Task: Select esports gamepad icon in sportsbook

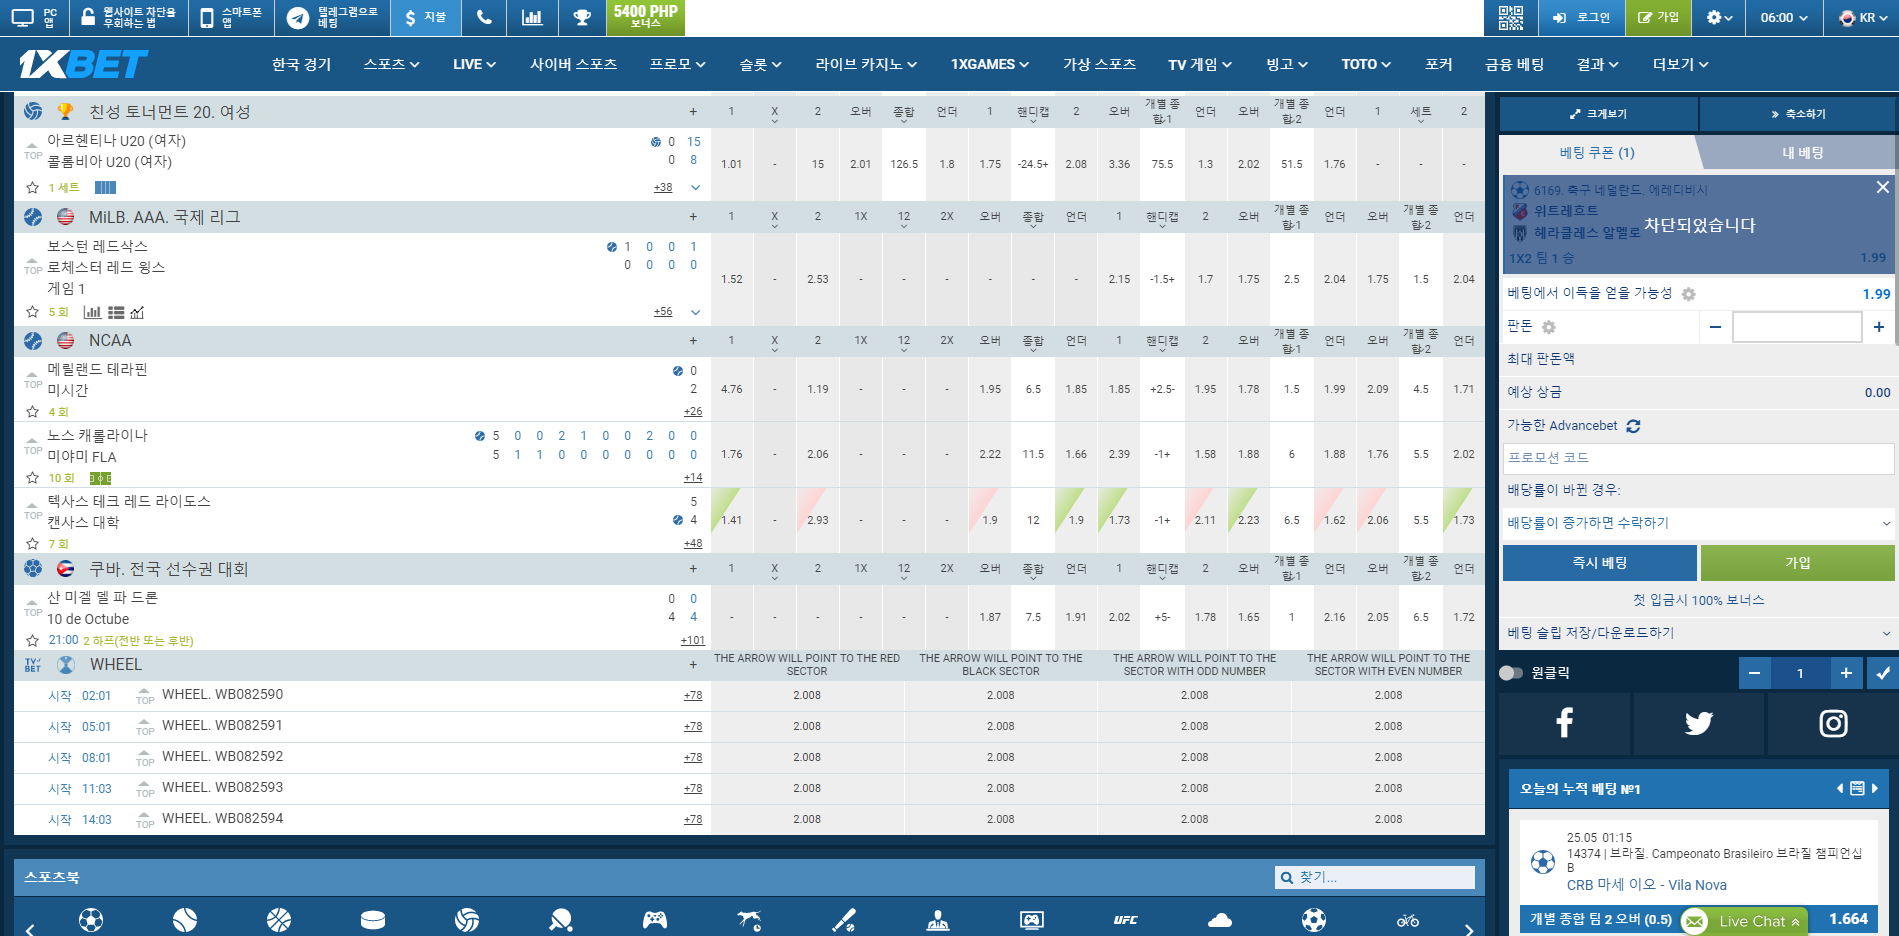Action: pos(655,920)
